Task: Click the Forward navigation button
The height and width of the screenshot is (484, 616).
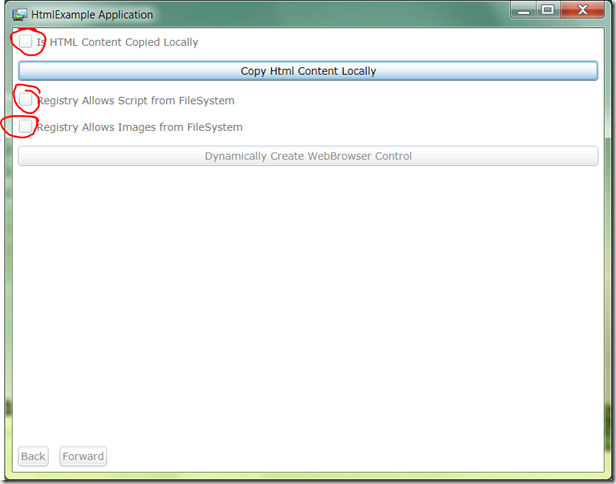Action: point(83,456)
